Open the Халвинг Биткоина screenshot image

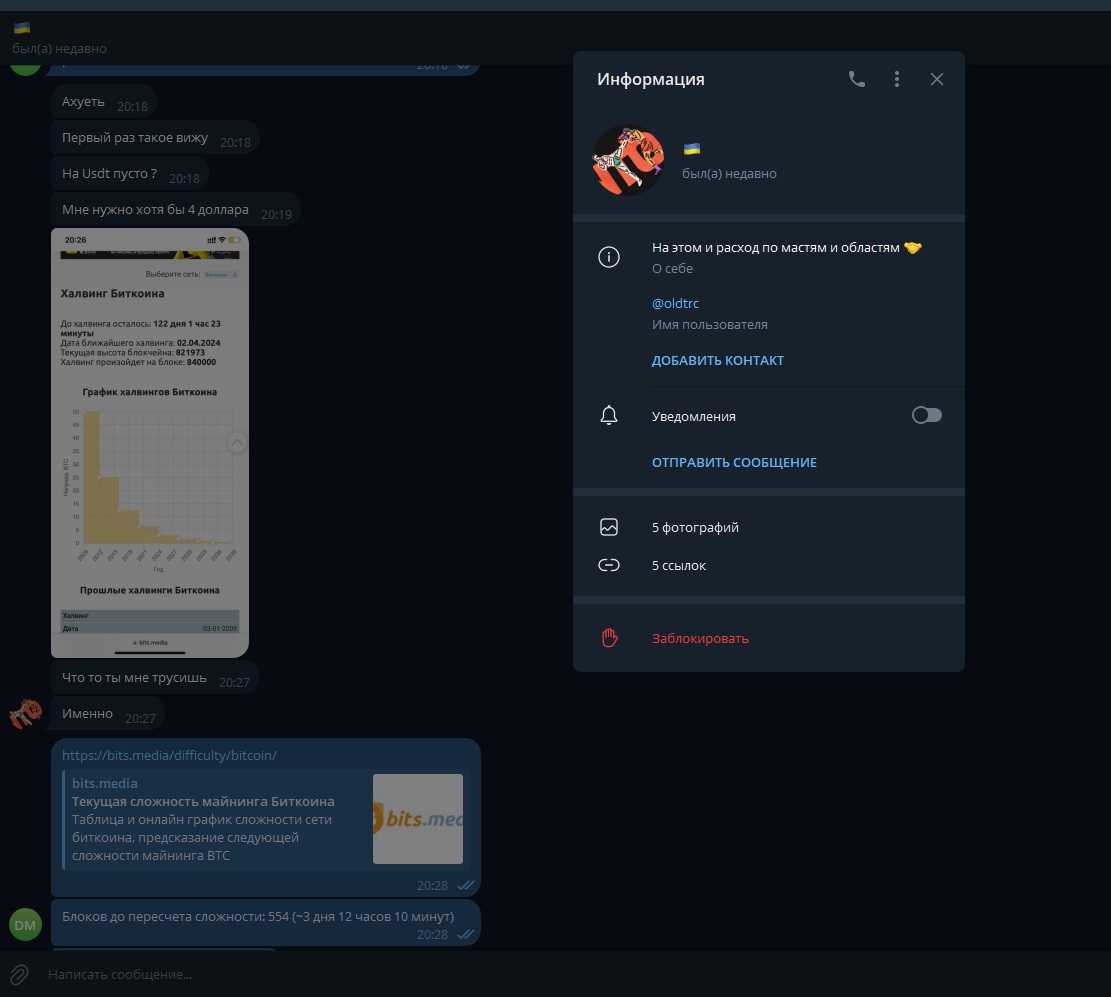150,443
